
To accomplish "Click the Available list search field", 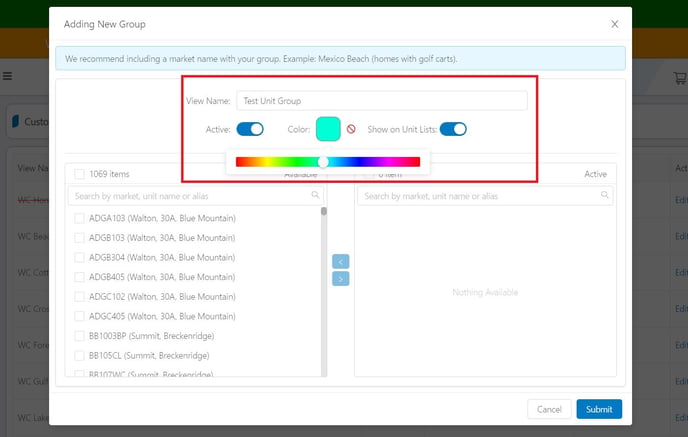I will pos(196,196).
